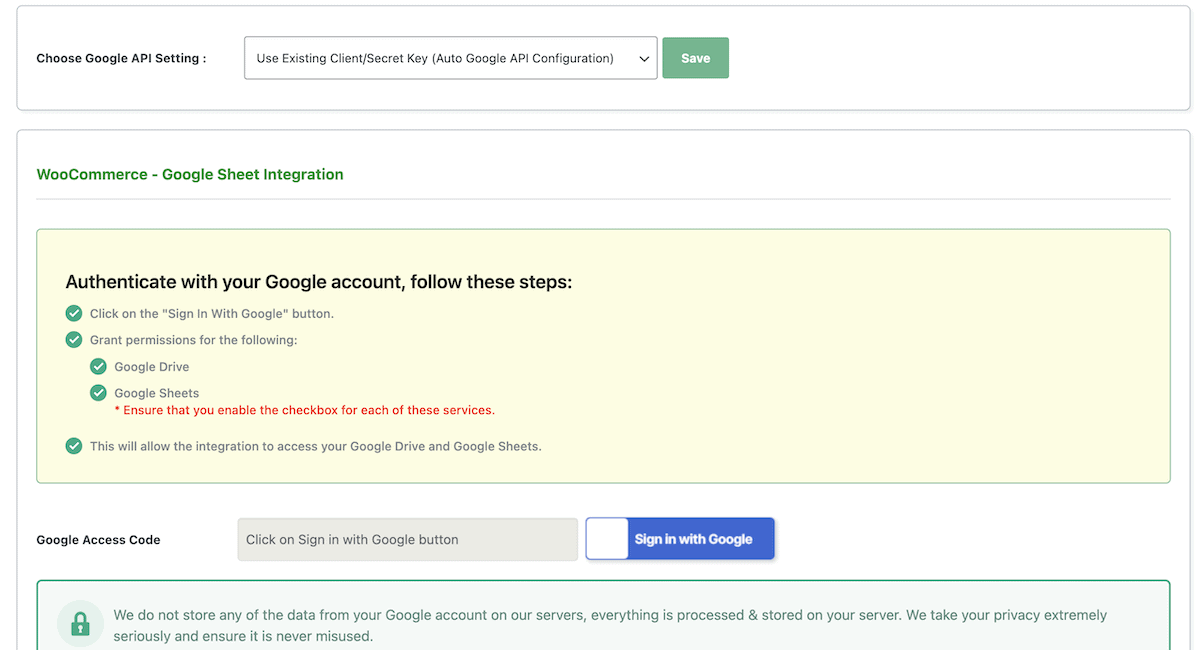The width and height of the screenshot is (1200, 650).
Task: Click the green Save button
Action: point(696,58)
